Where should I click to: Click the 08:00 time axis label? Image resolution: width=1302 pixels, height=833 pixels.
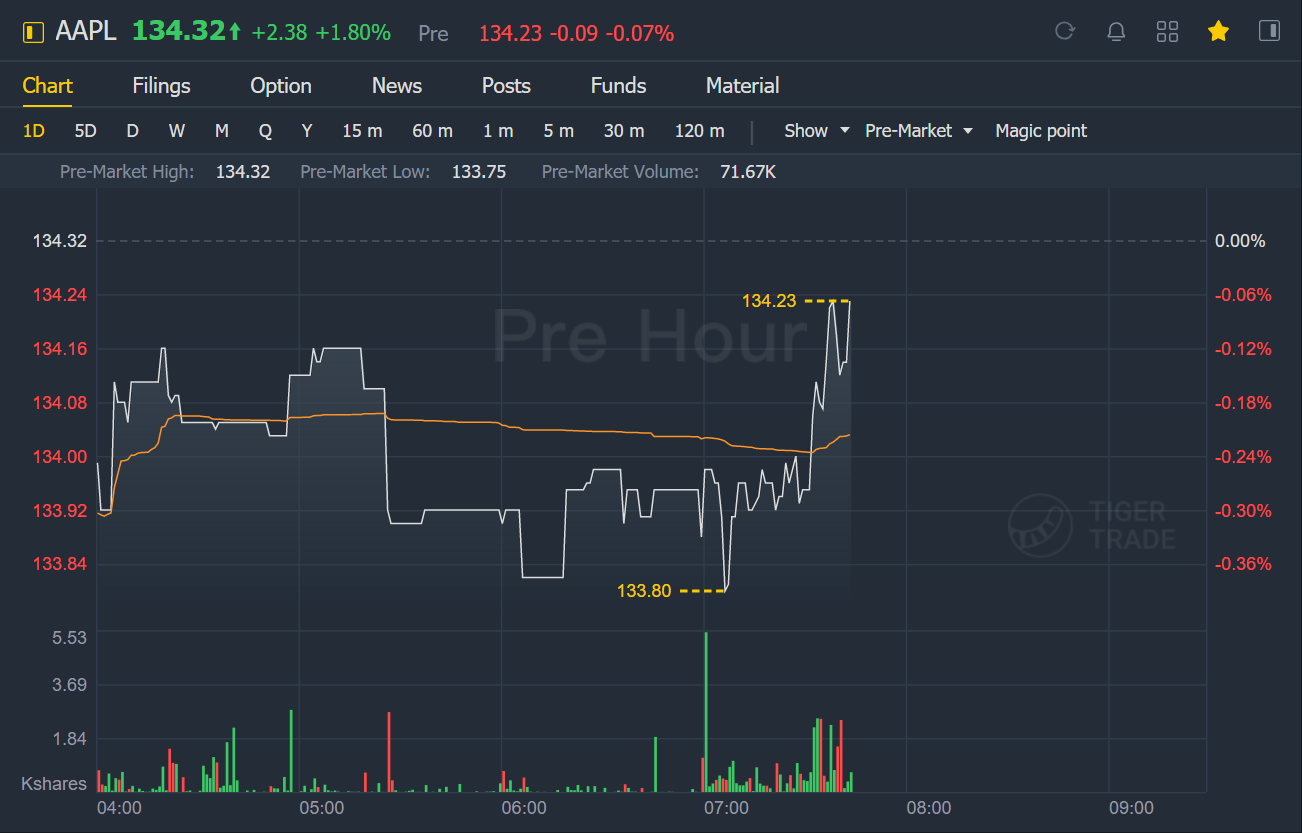click(x=928, y=808)
